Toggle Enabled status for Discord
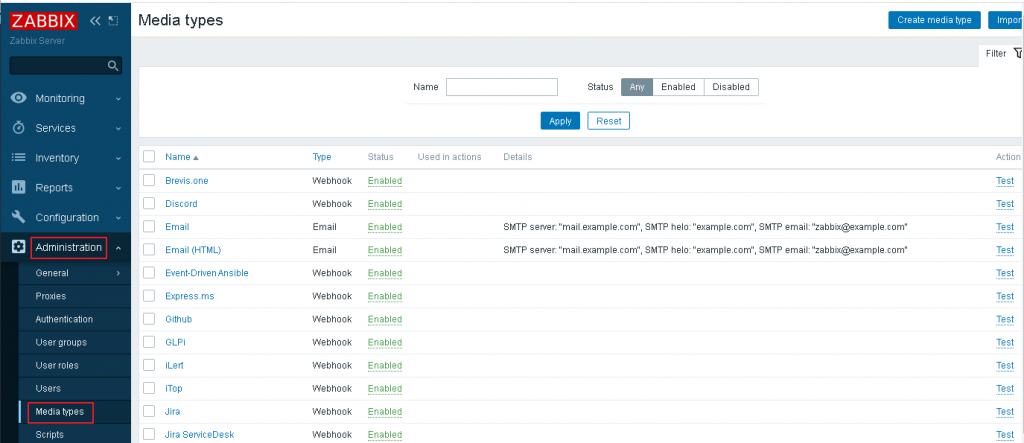The height and width of the screenshot is (443, 1024). click(385, 204)
